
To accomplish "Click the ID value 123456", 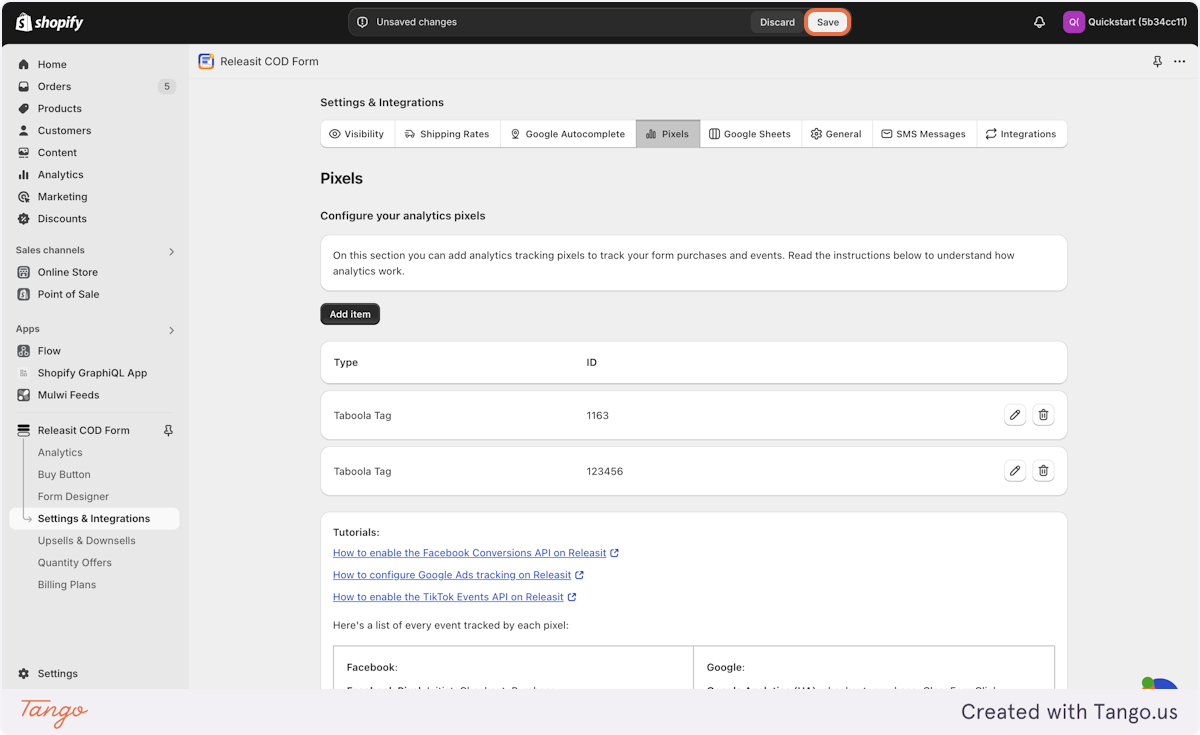I will pyautogui.click(x=605, y=471).
